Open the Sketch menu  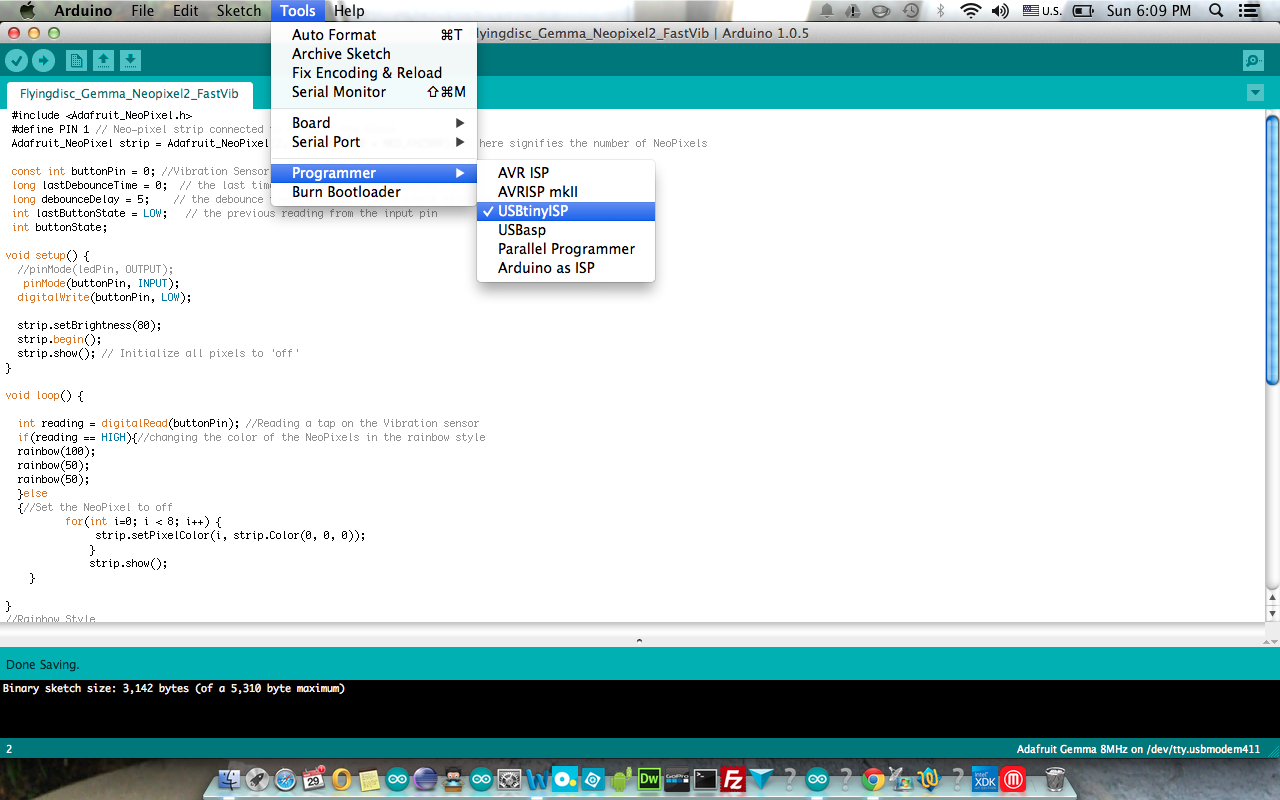pyautogui.click(x=239, y=11)
